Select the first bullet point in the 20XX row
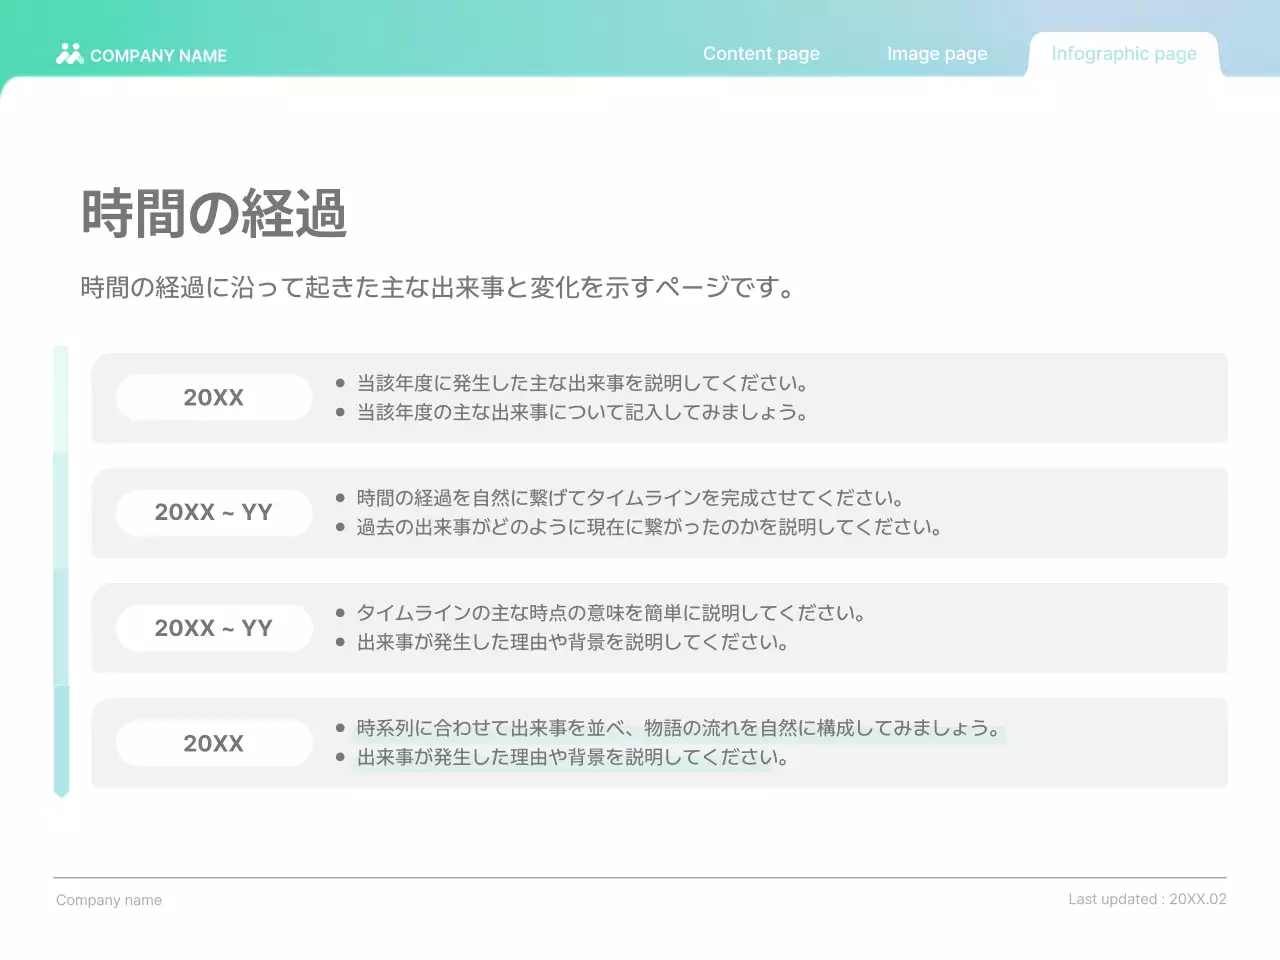This screenshot has width=1280, height=960. [341, 381]
